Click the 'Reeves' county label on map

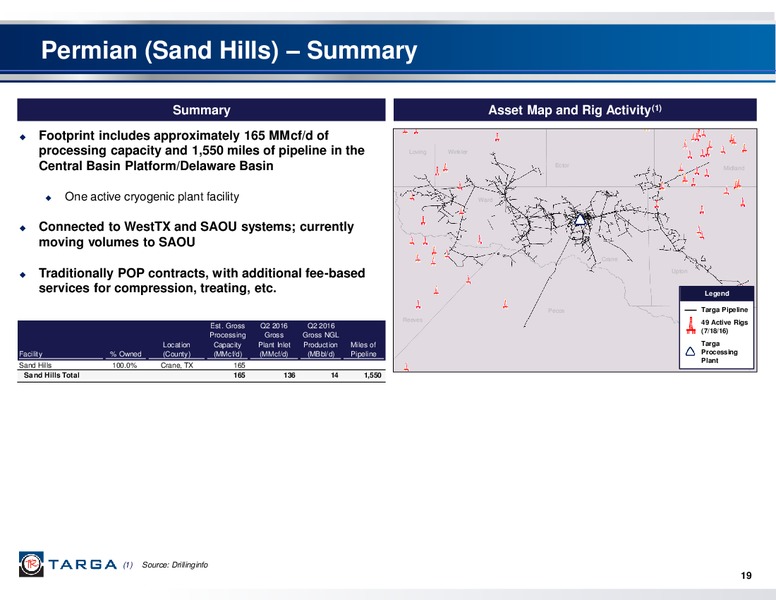point(413,320)
